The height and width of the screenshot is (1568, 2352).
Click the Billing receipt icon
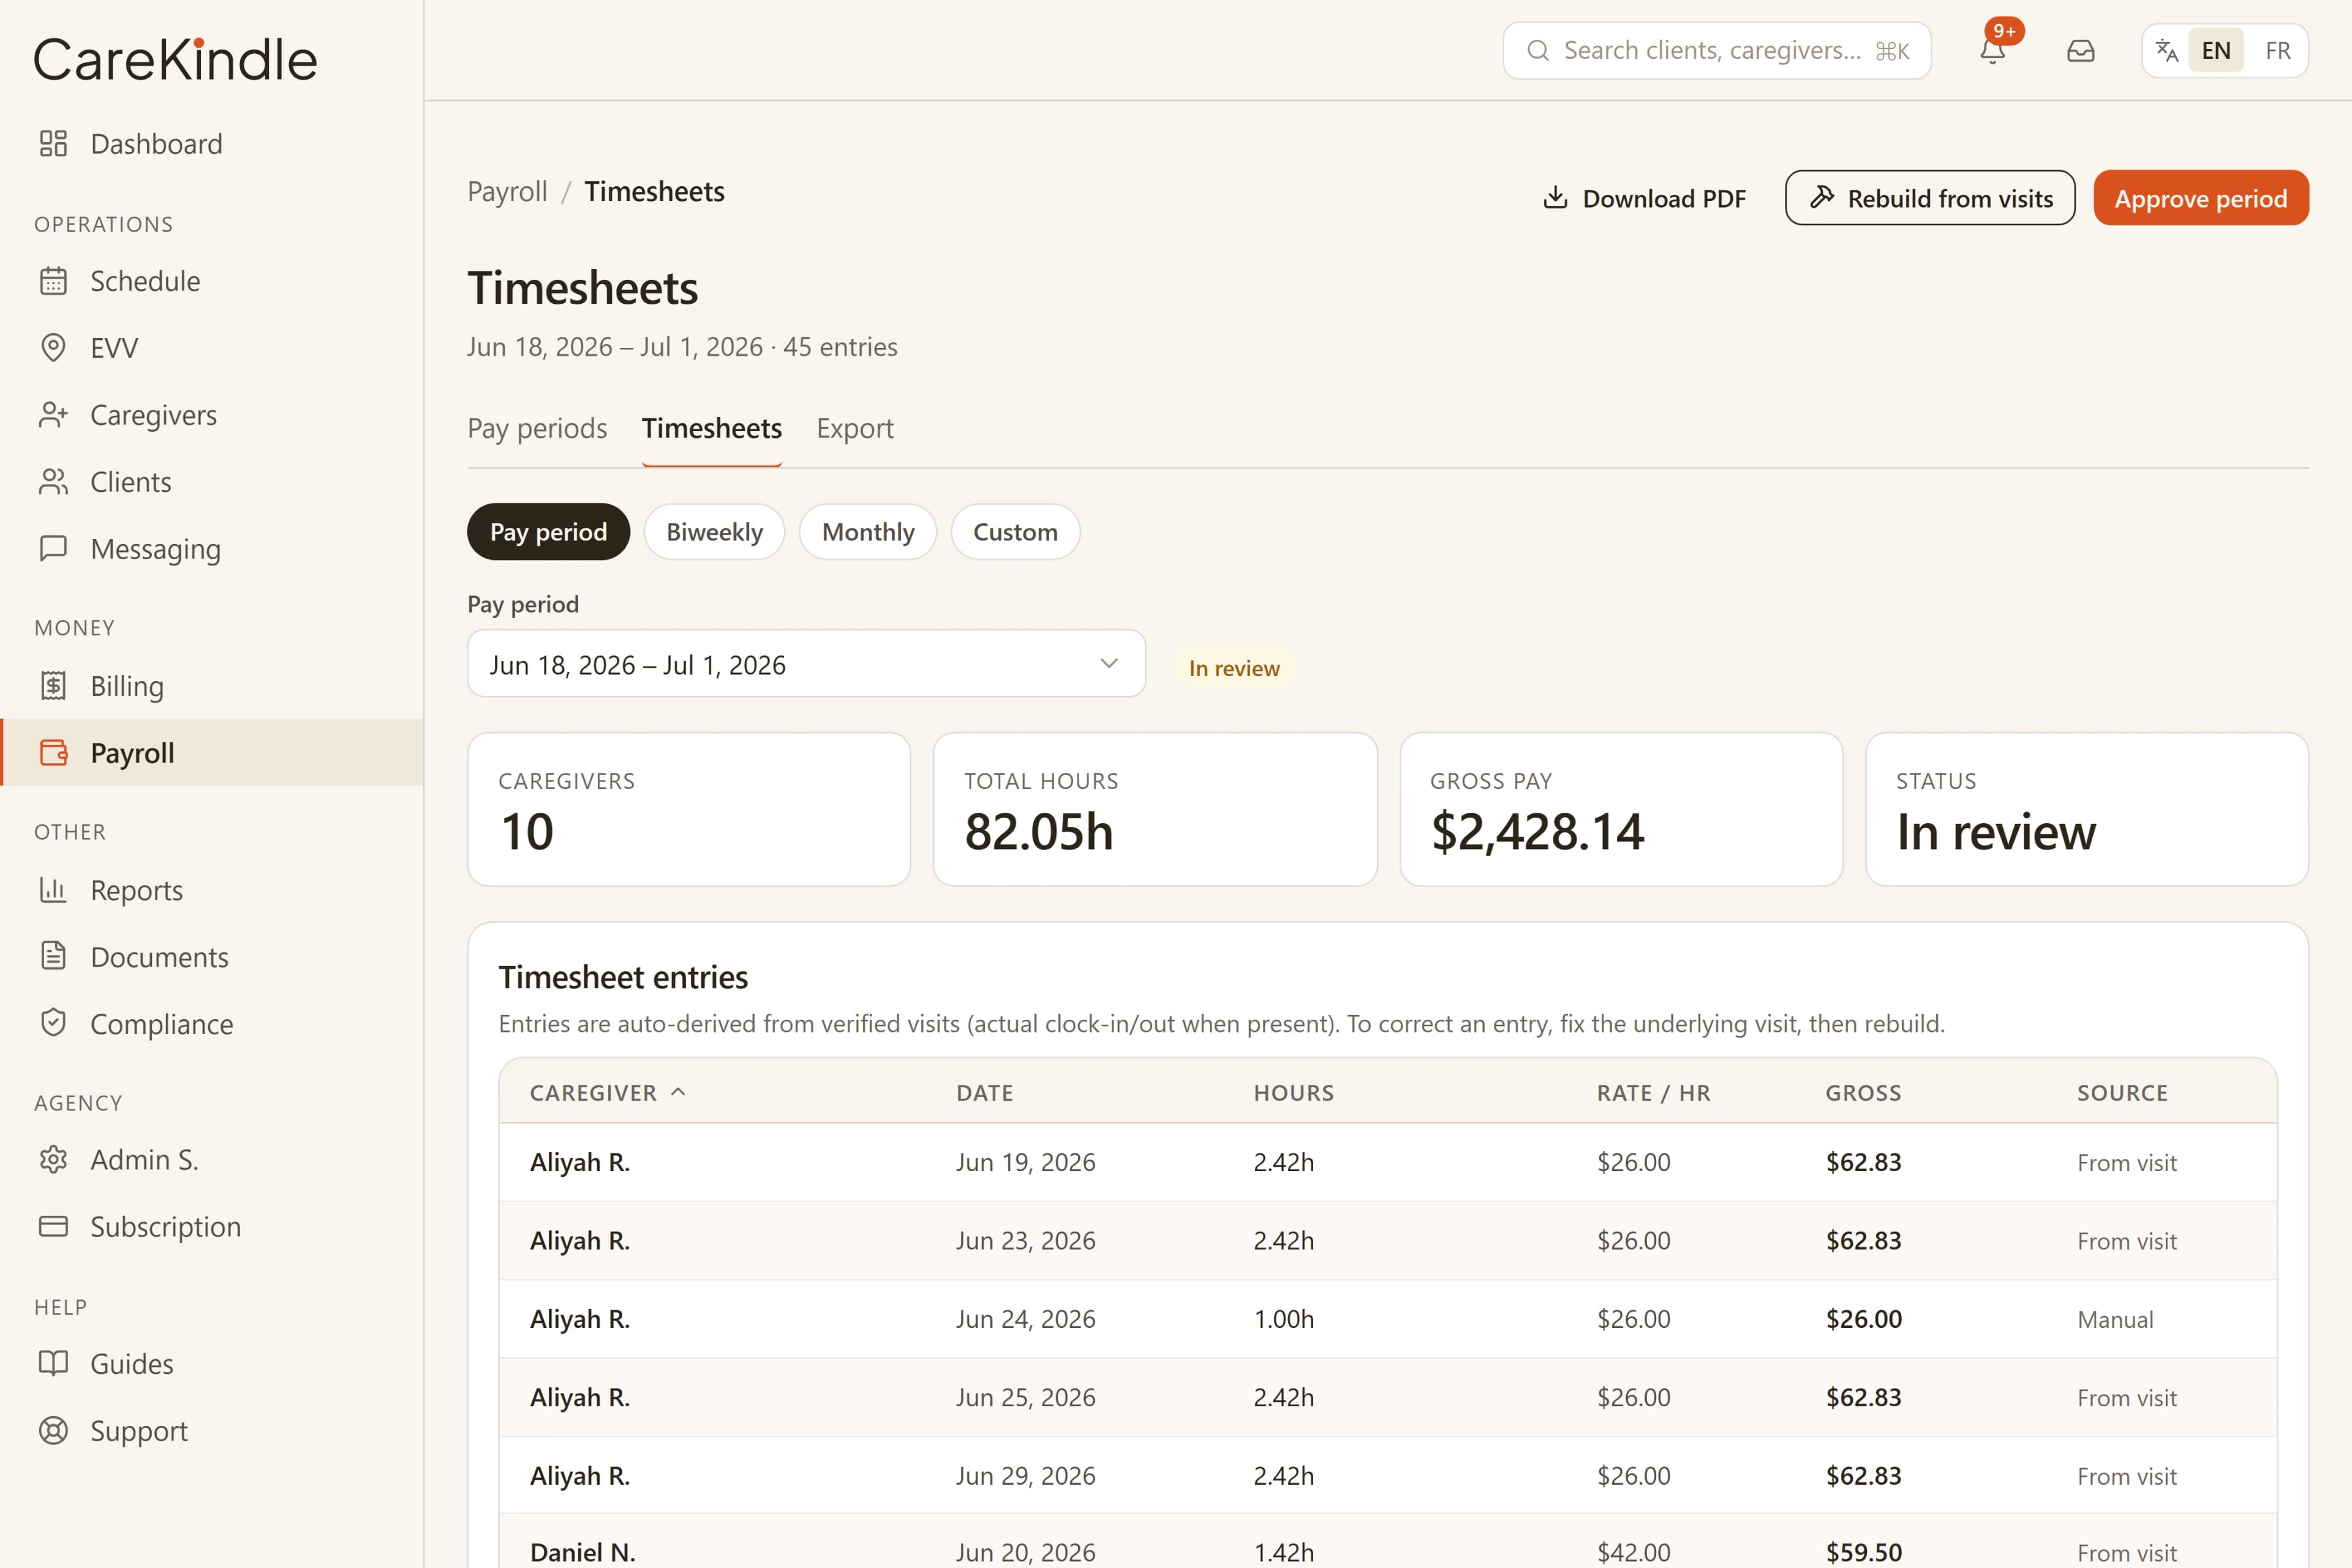tap(53, 686)
